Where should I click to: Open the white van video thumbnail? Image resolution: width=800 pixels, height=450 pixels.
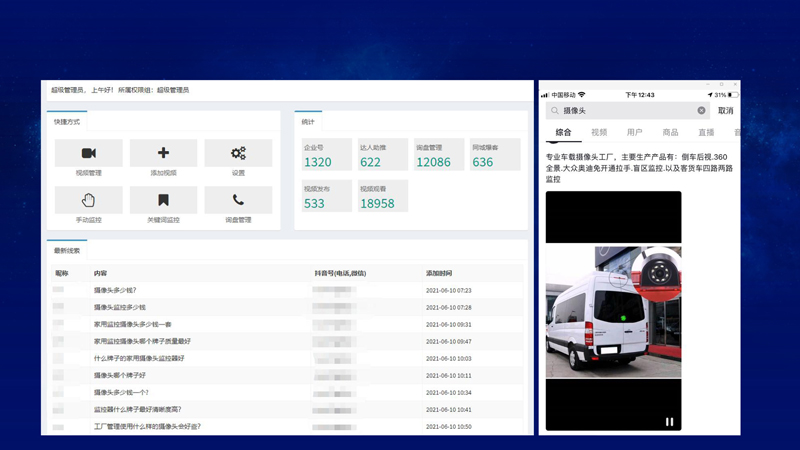pos(613,311)
